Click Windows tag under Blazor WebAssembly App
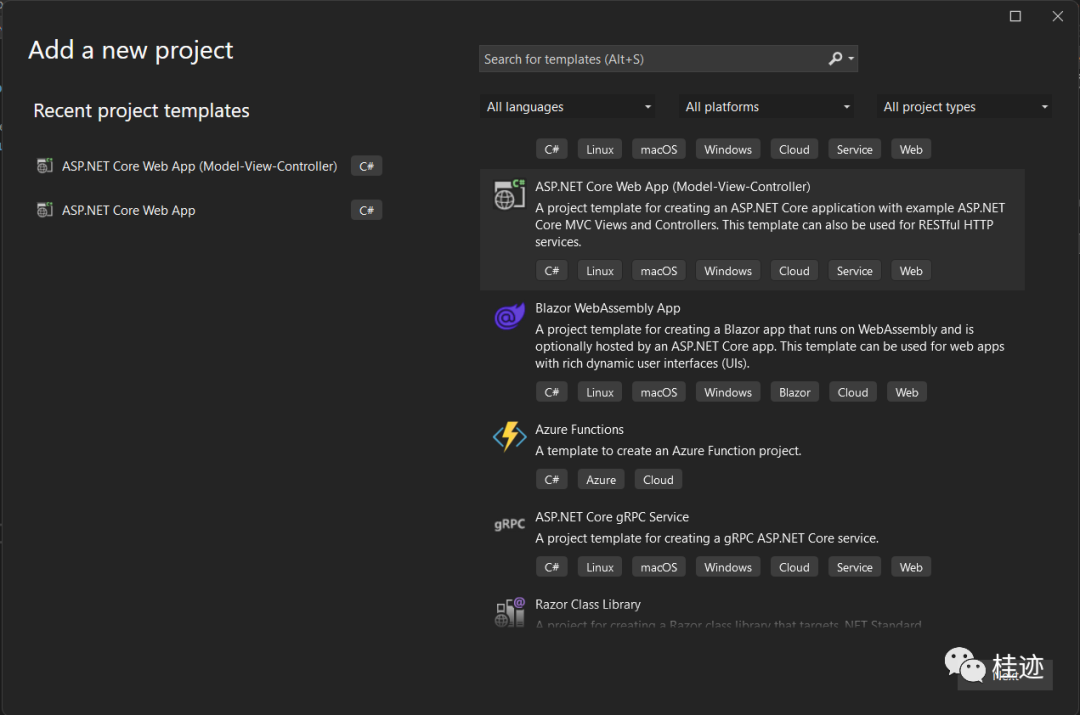Image resolution: width=1080 pixels, height=715 pixels. [728, 392]
